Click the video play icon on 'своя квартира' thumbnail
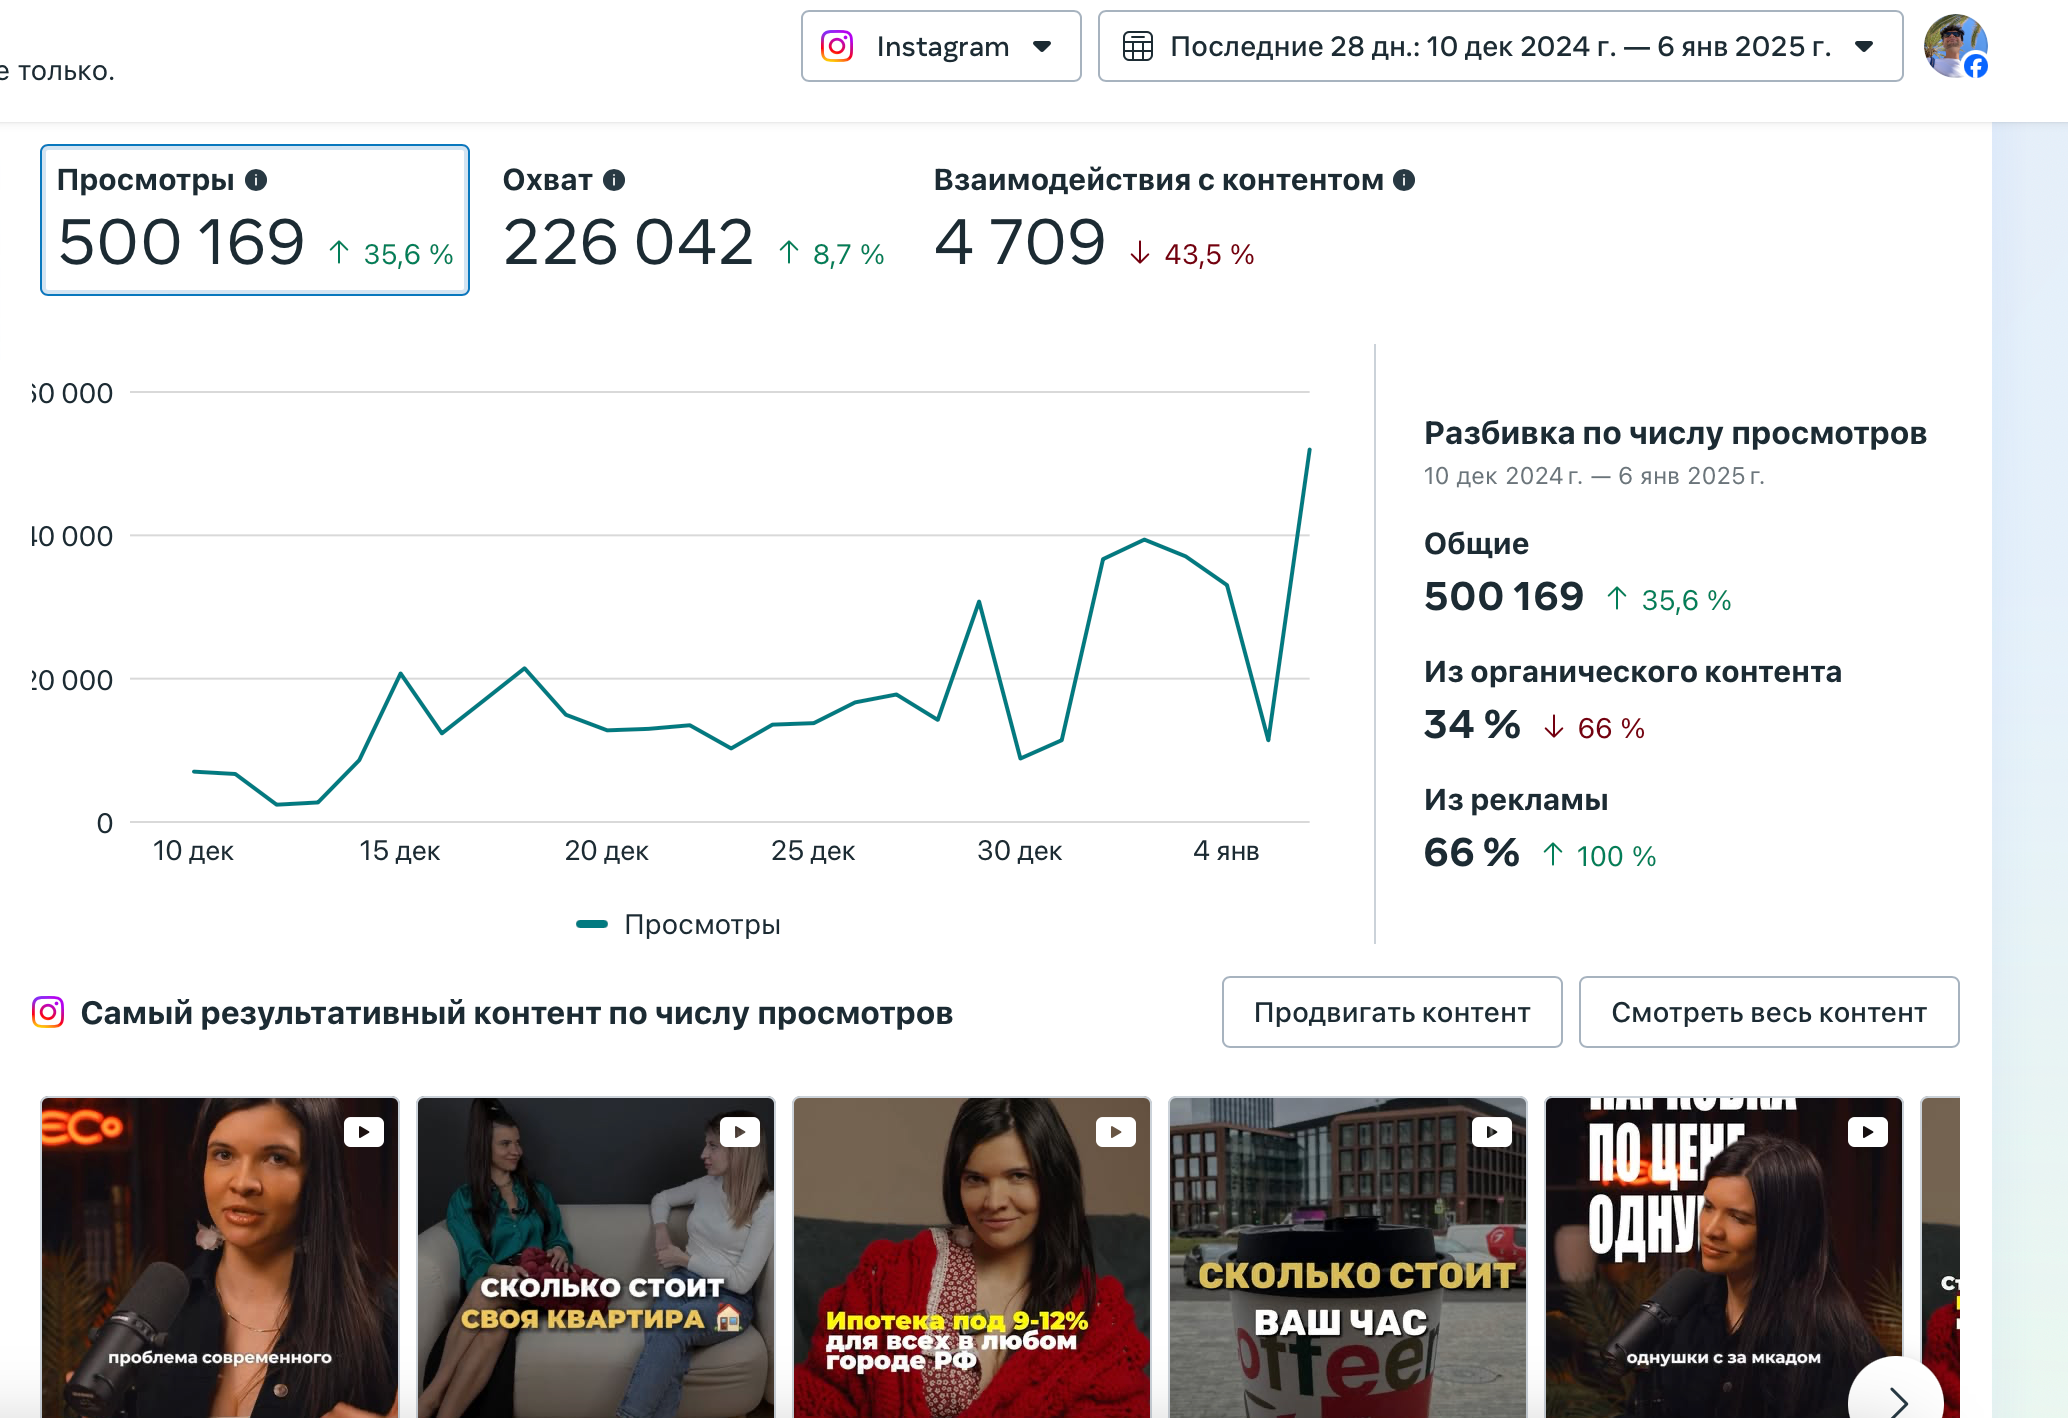The image size is (2068, 1418). [x=740, y=1132]
